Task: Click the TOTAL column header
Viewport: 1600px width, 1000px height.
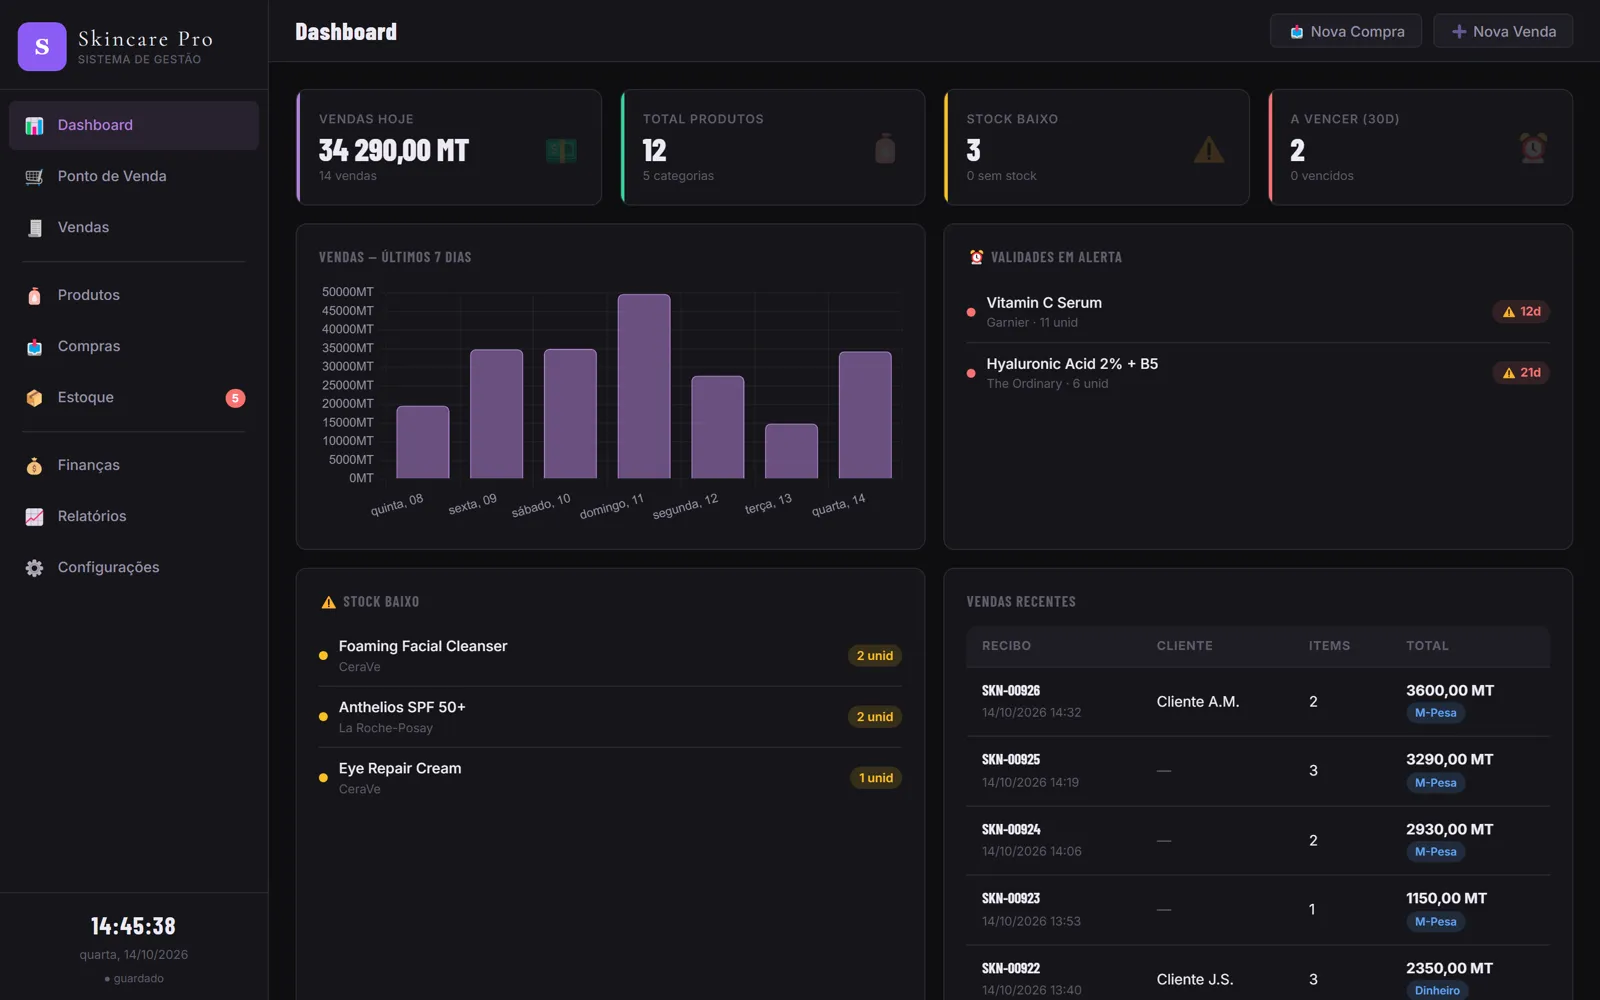Action: click(1427, 646)
